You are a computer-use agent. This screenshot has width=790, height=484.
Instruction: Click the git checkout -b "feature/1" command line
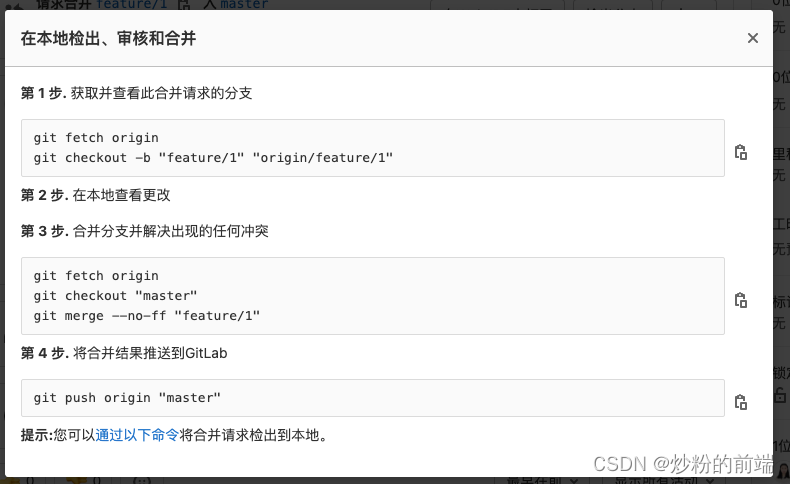click(213, 158)
